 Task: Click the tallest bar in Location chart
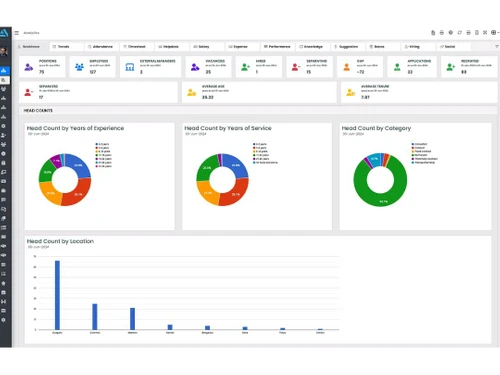57,295
